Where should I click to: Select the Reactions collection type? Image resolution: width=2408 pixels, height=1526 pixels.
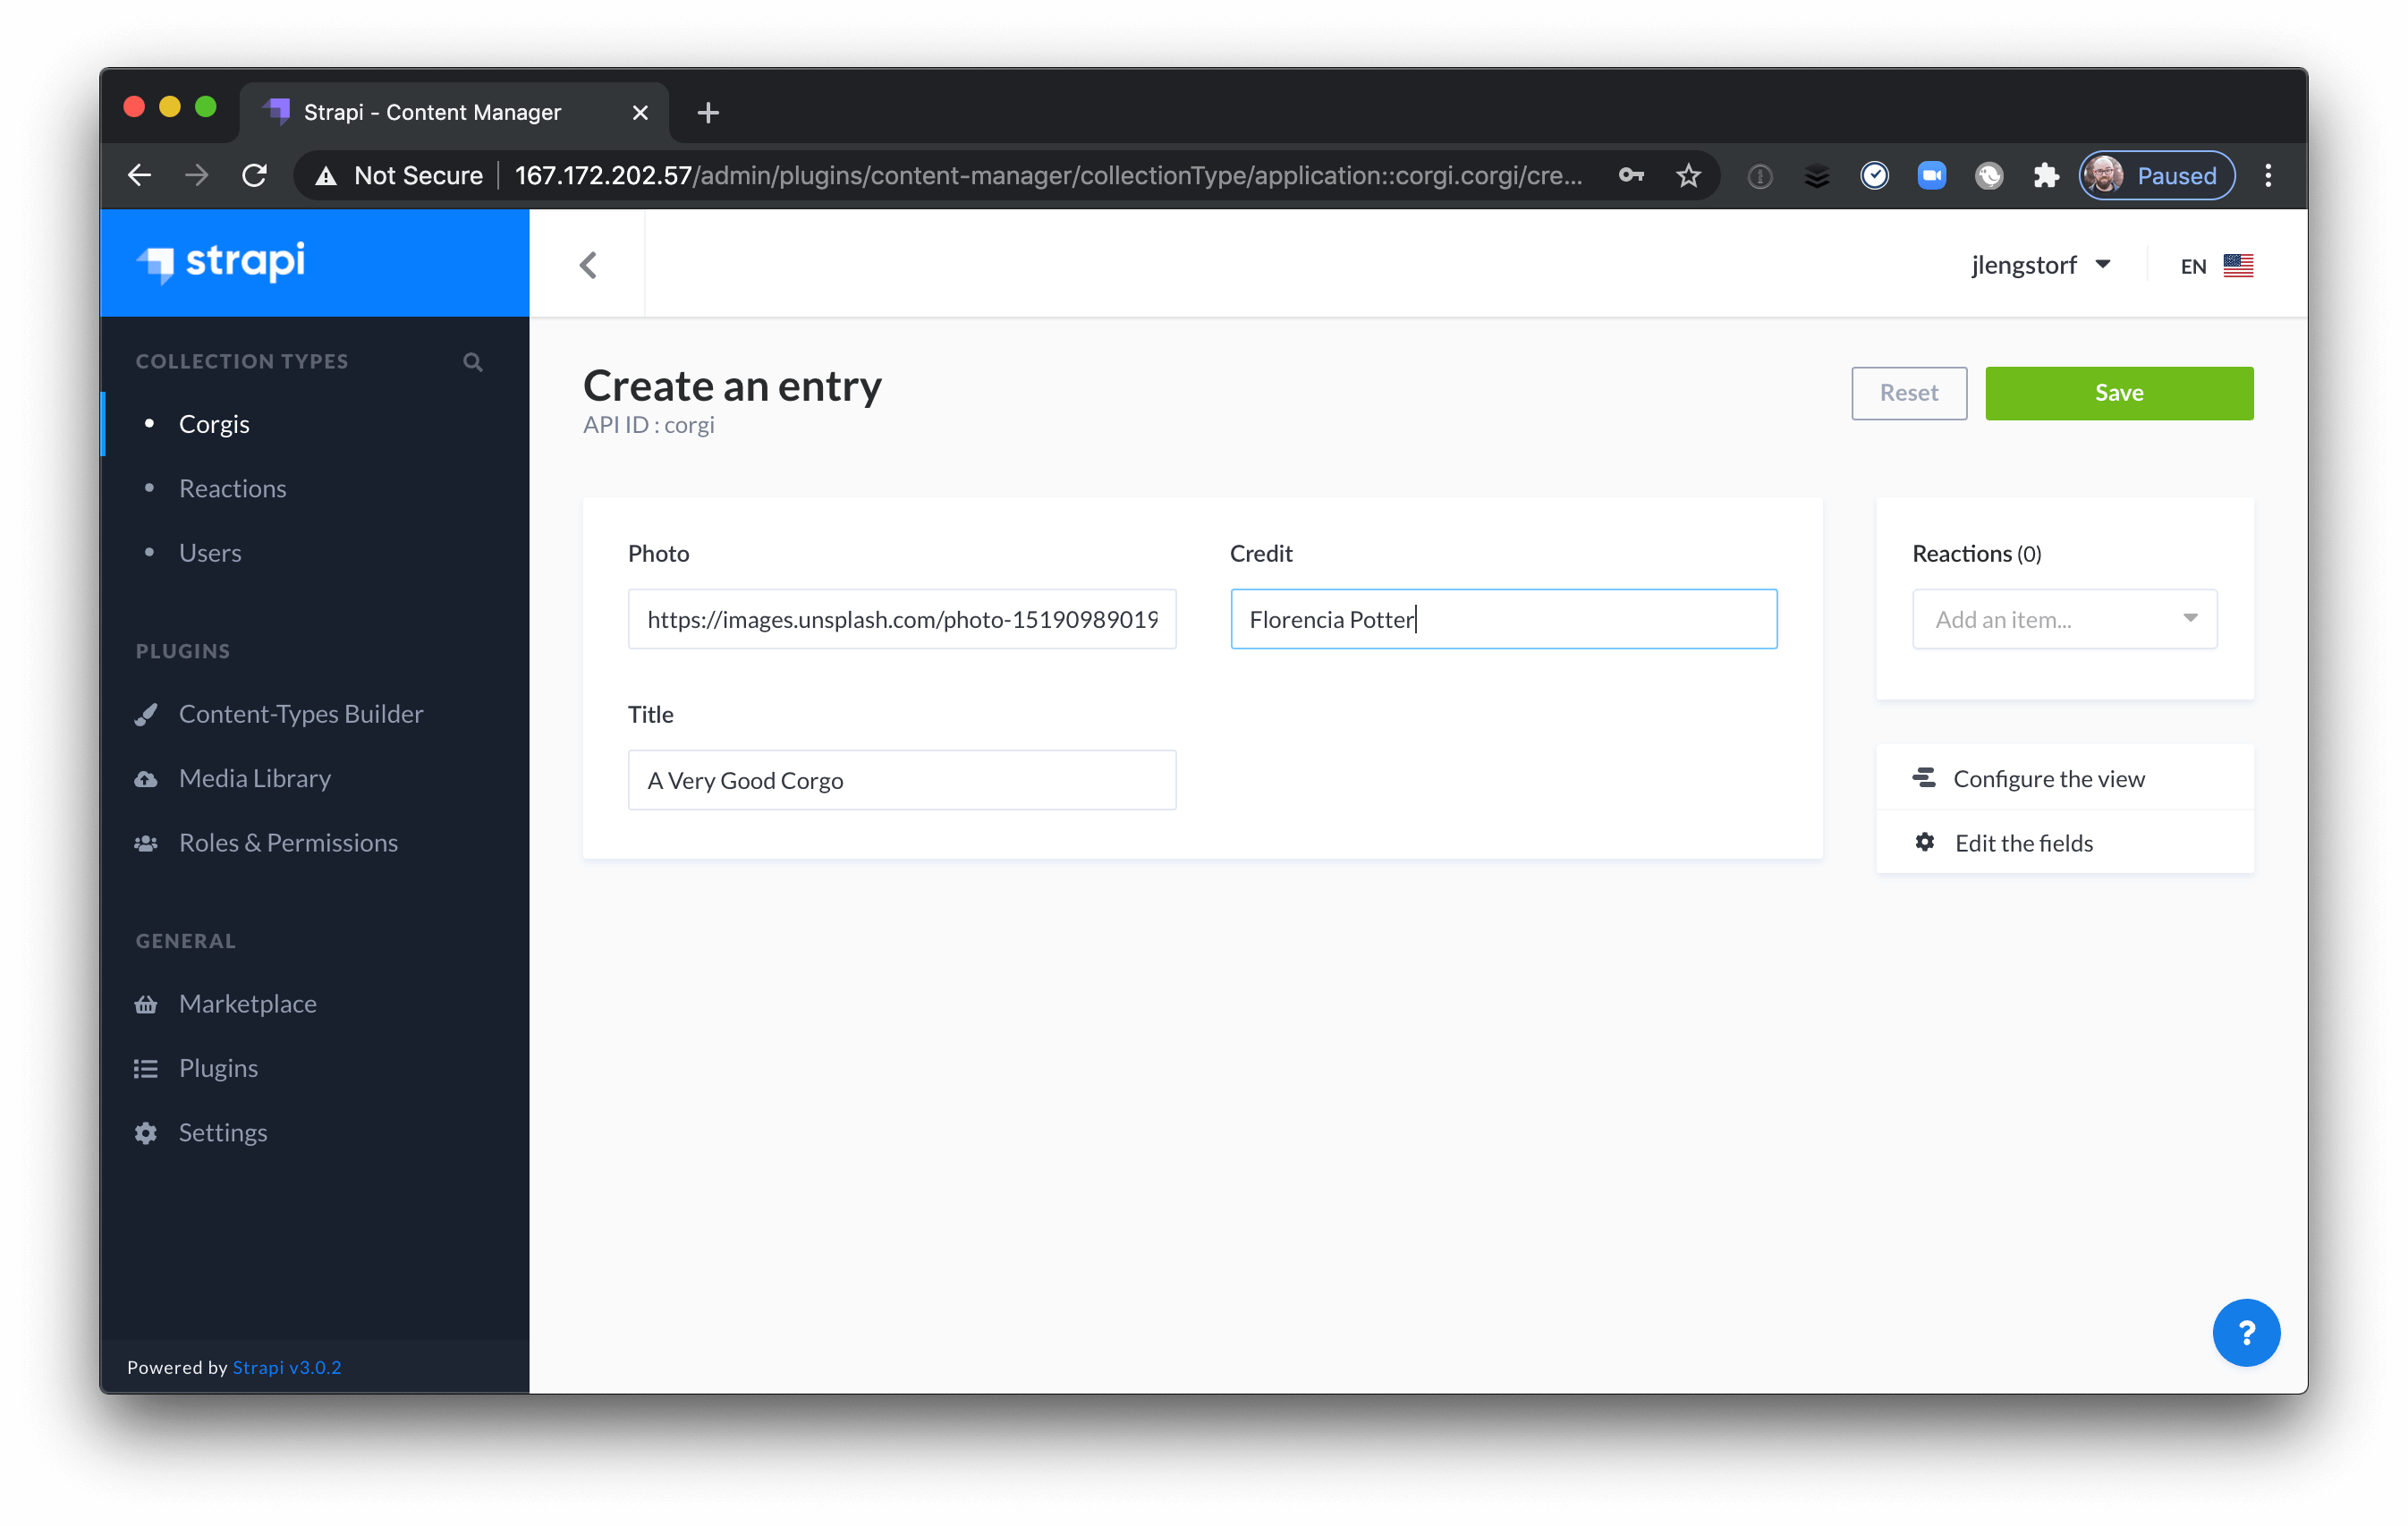tap(233, 487)
